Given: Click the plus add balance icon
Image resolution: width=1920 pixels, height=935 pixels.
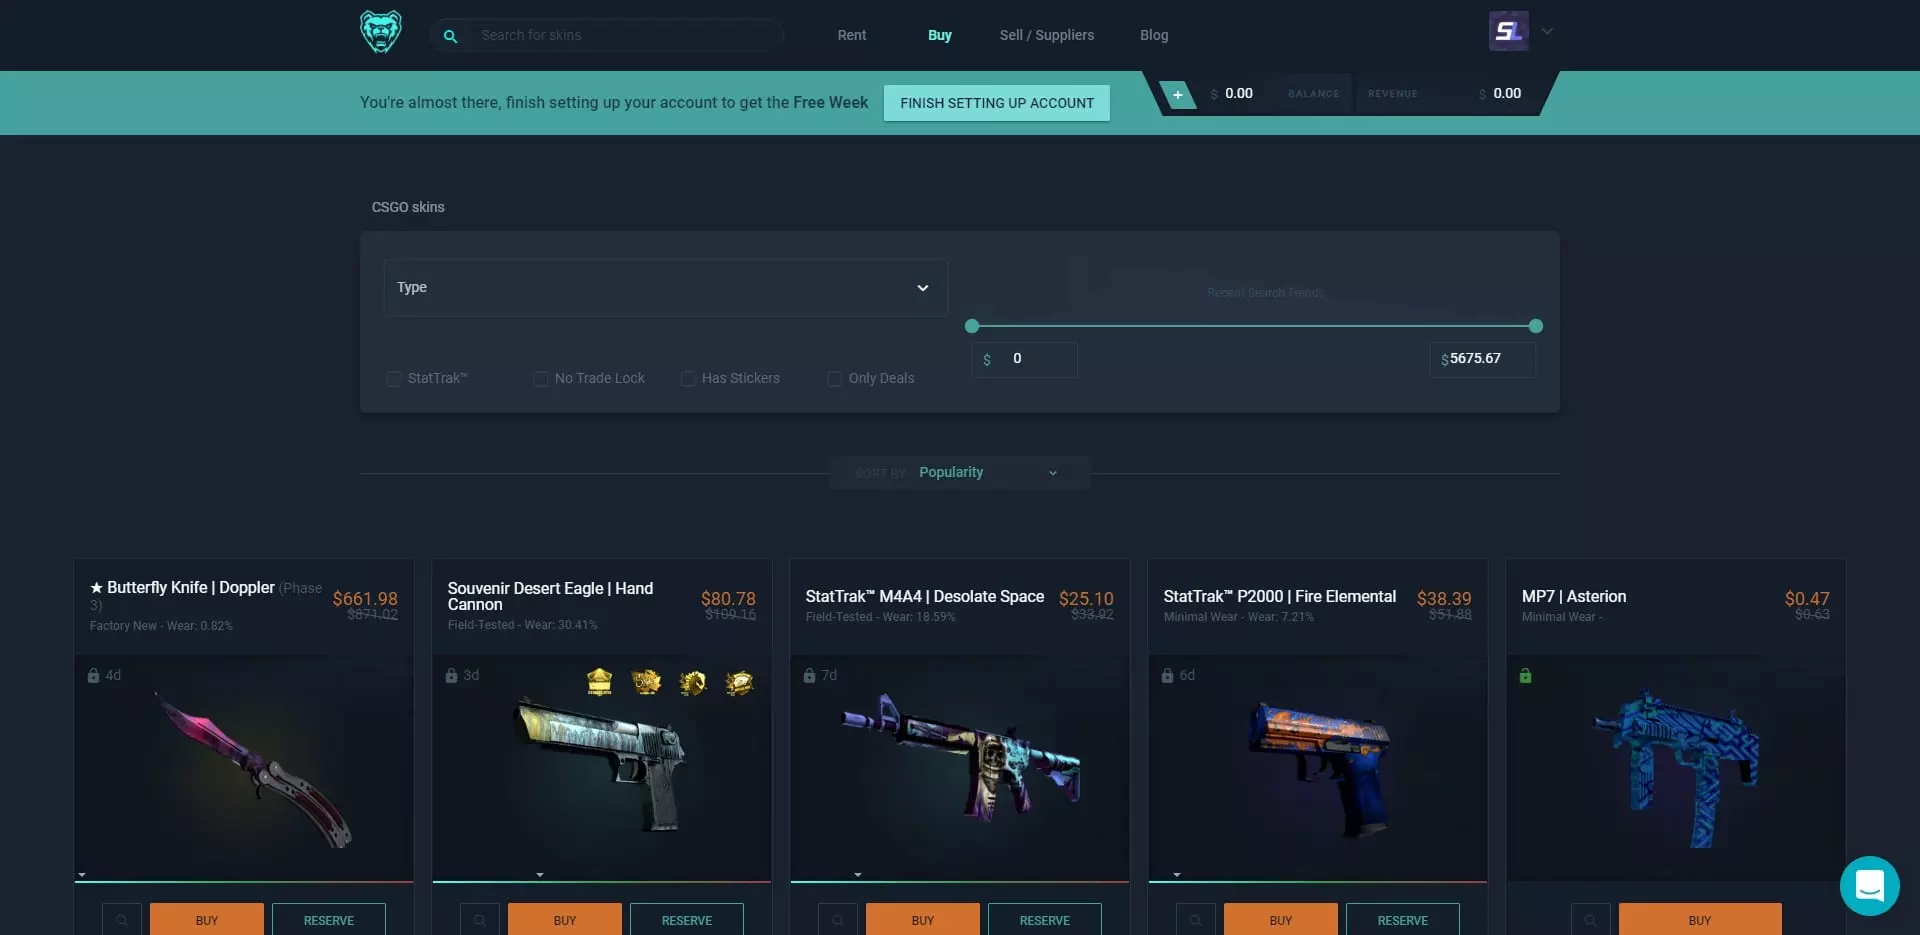Looking at the screenshot, I should click(1178, 95).
